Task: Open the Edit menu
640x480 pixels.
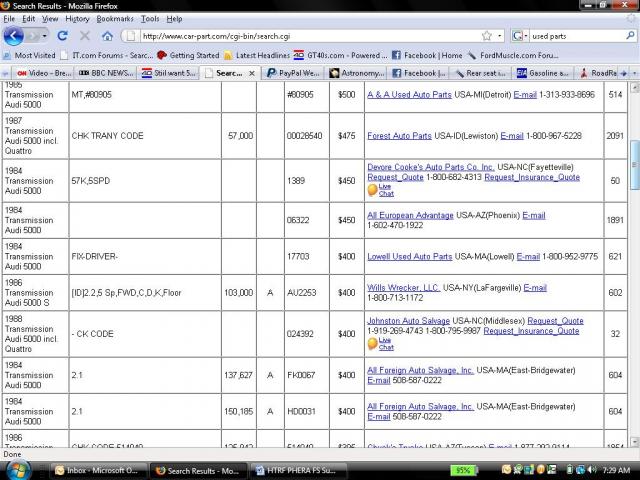Action: click(29, 19)
